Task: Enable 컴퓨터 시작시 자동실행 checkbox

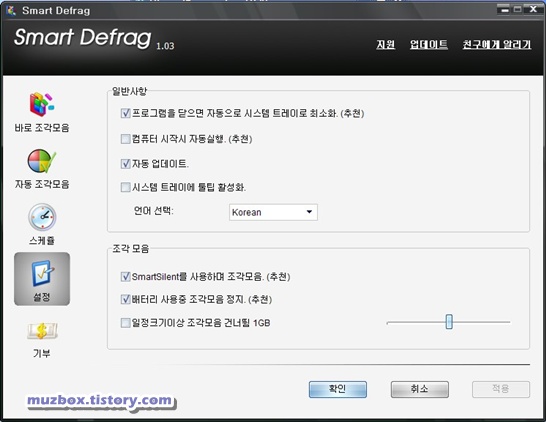Action: coord(125,139)
